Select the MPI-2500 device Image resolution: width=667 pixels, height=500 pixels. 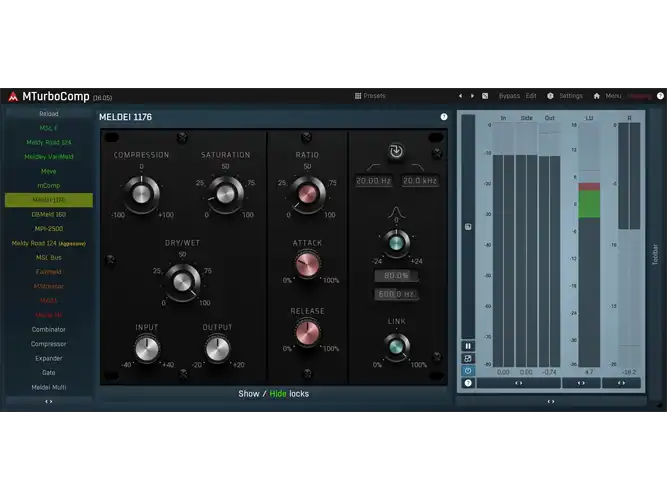49,229
